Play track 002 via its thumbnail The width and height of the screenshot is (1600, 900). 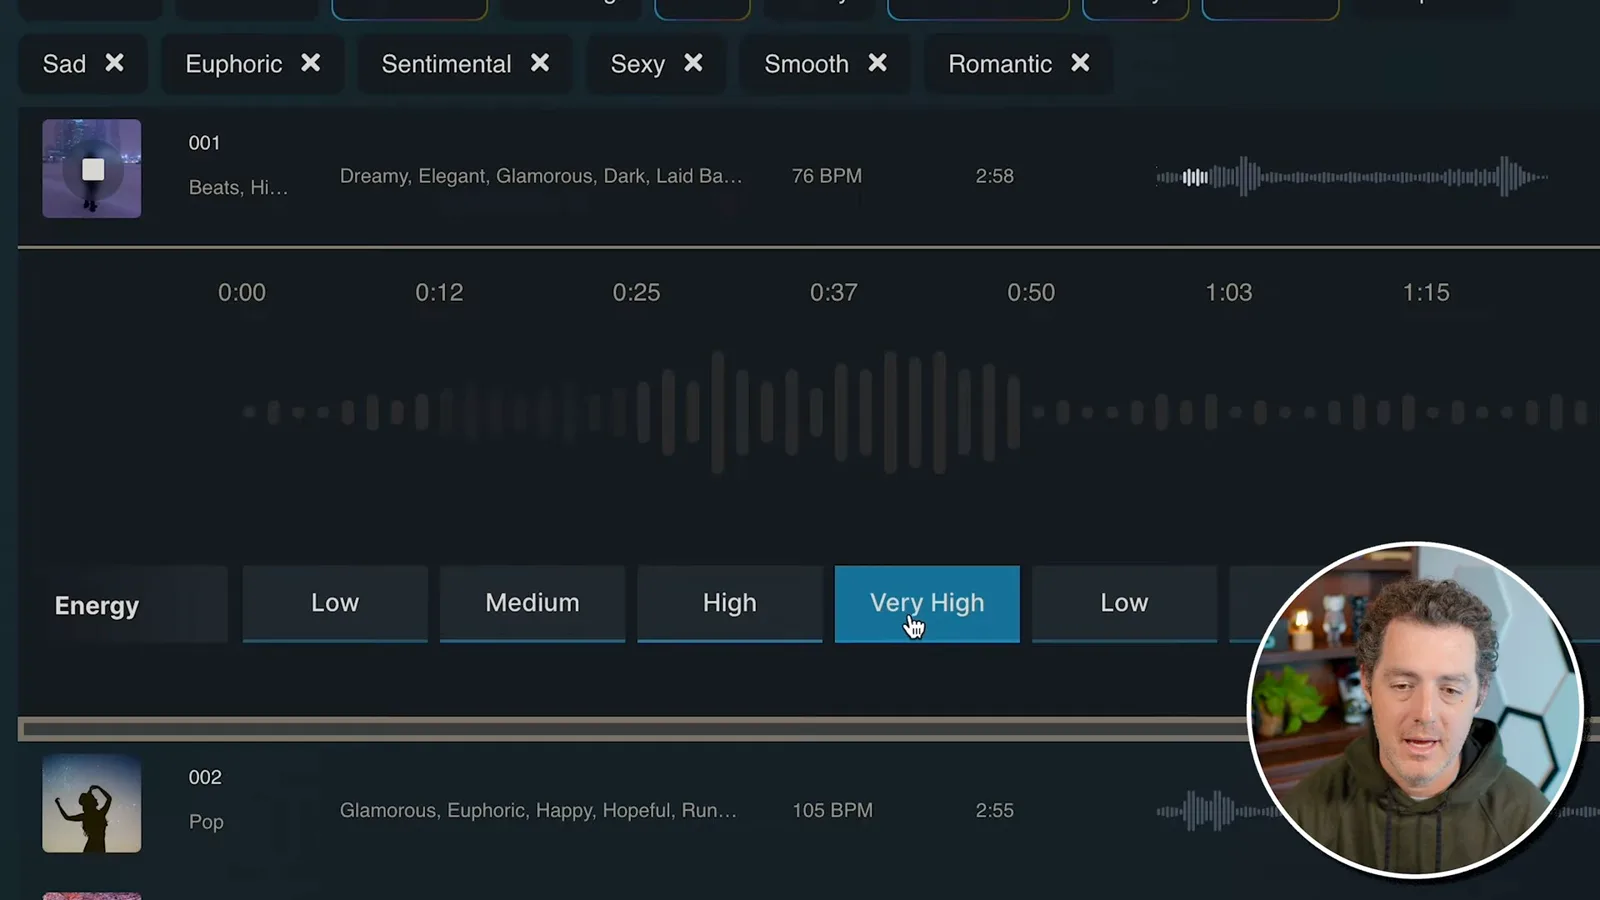92,803
